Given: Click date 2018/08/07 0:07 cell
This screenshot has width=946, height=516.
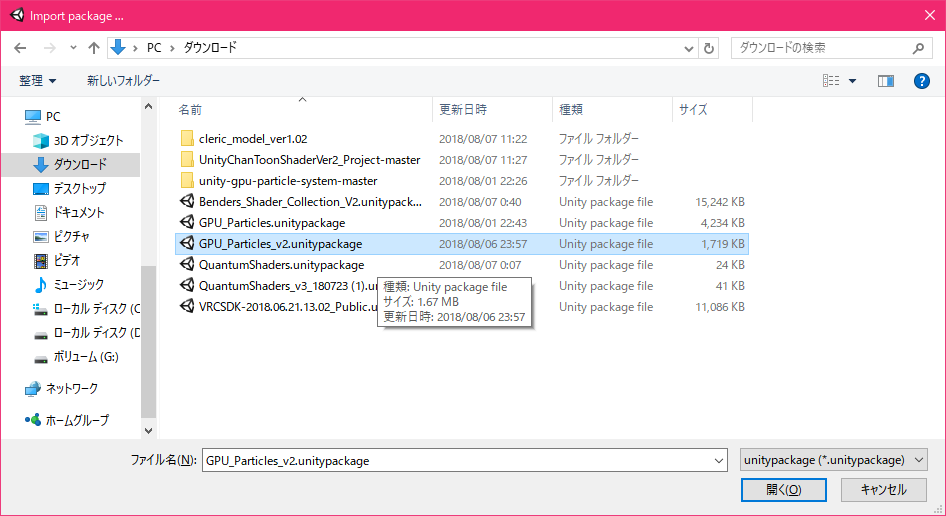Looking at the screenshot, I should pyautogui.click(x=480, y=265).
